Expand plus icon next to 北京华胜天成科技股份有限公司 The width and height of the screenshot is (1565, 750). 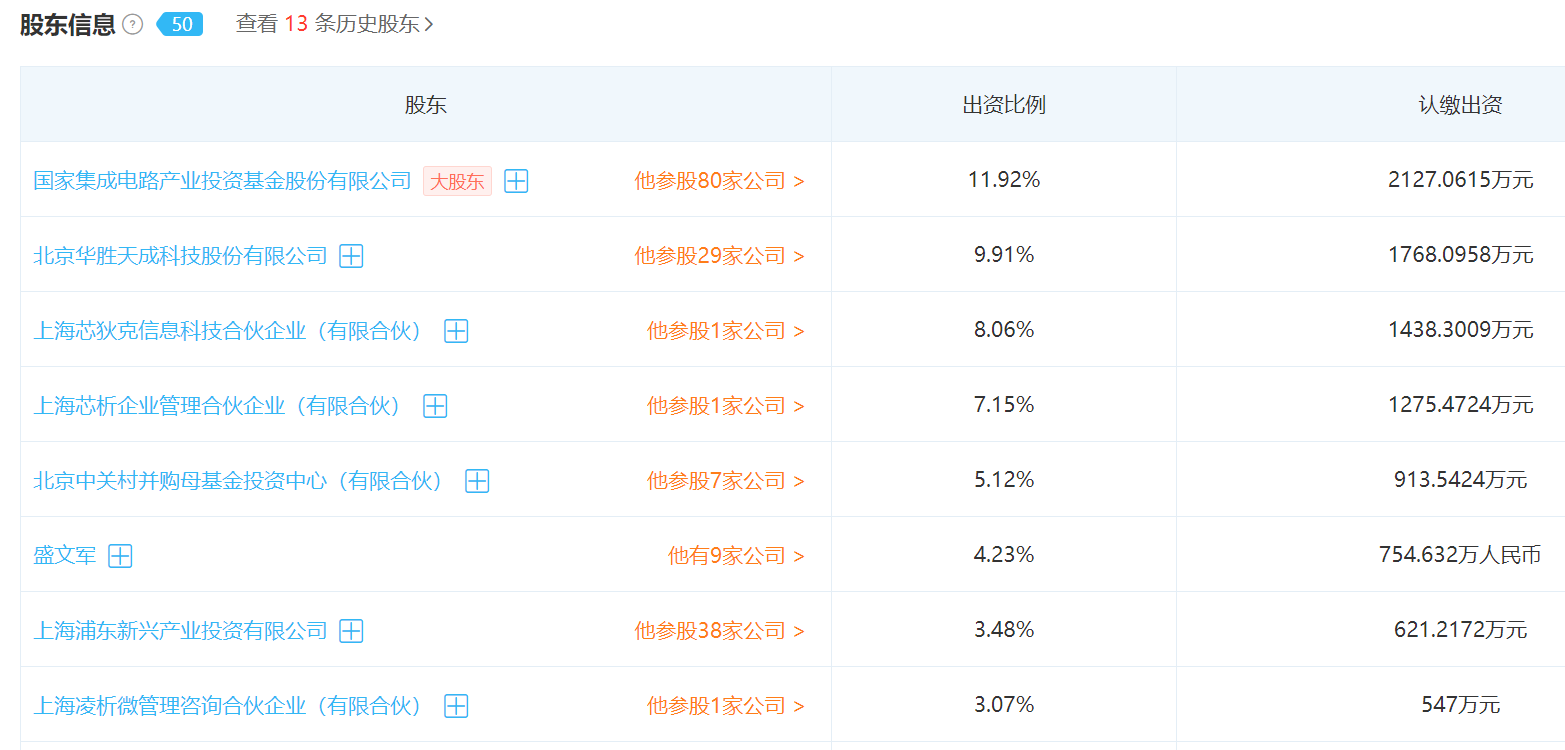351,256
